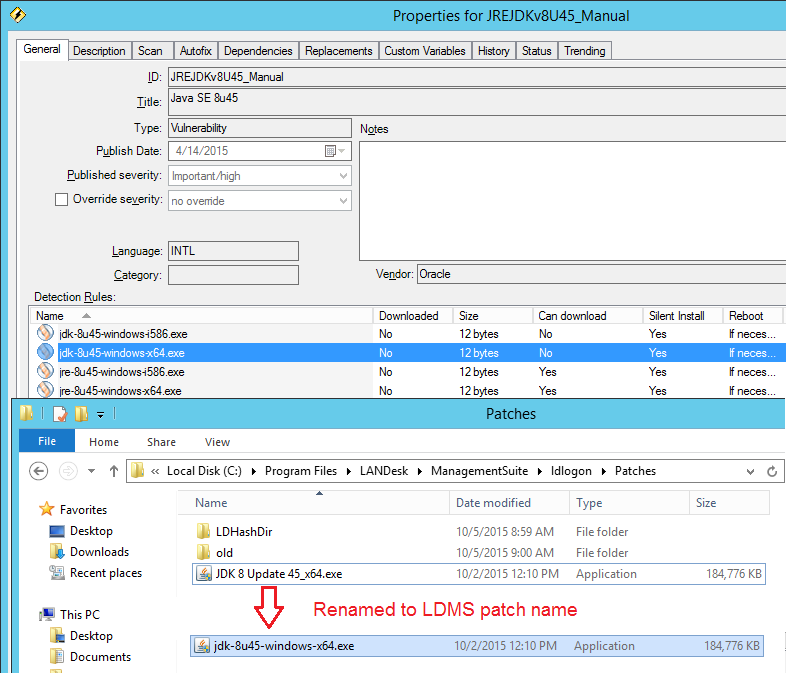Select the Downloads icon in Favorites
Image resolution: width=786 pixels, height=673 pixels.
tap(57, 552)
